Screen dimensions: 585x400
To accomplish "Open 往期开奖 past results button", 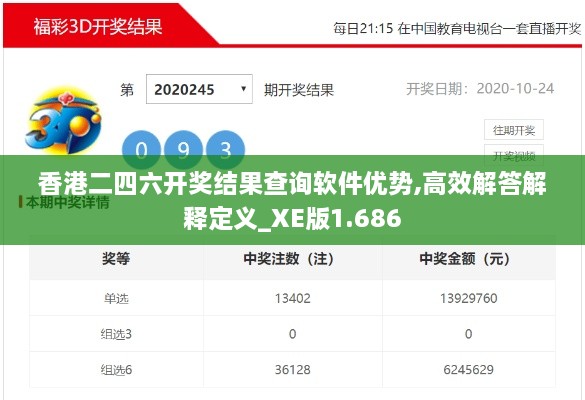I will click(514, 130).
